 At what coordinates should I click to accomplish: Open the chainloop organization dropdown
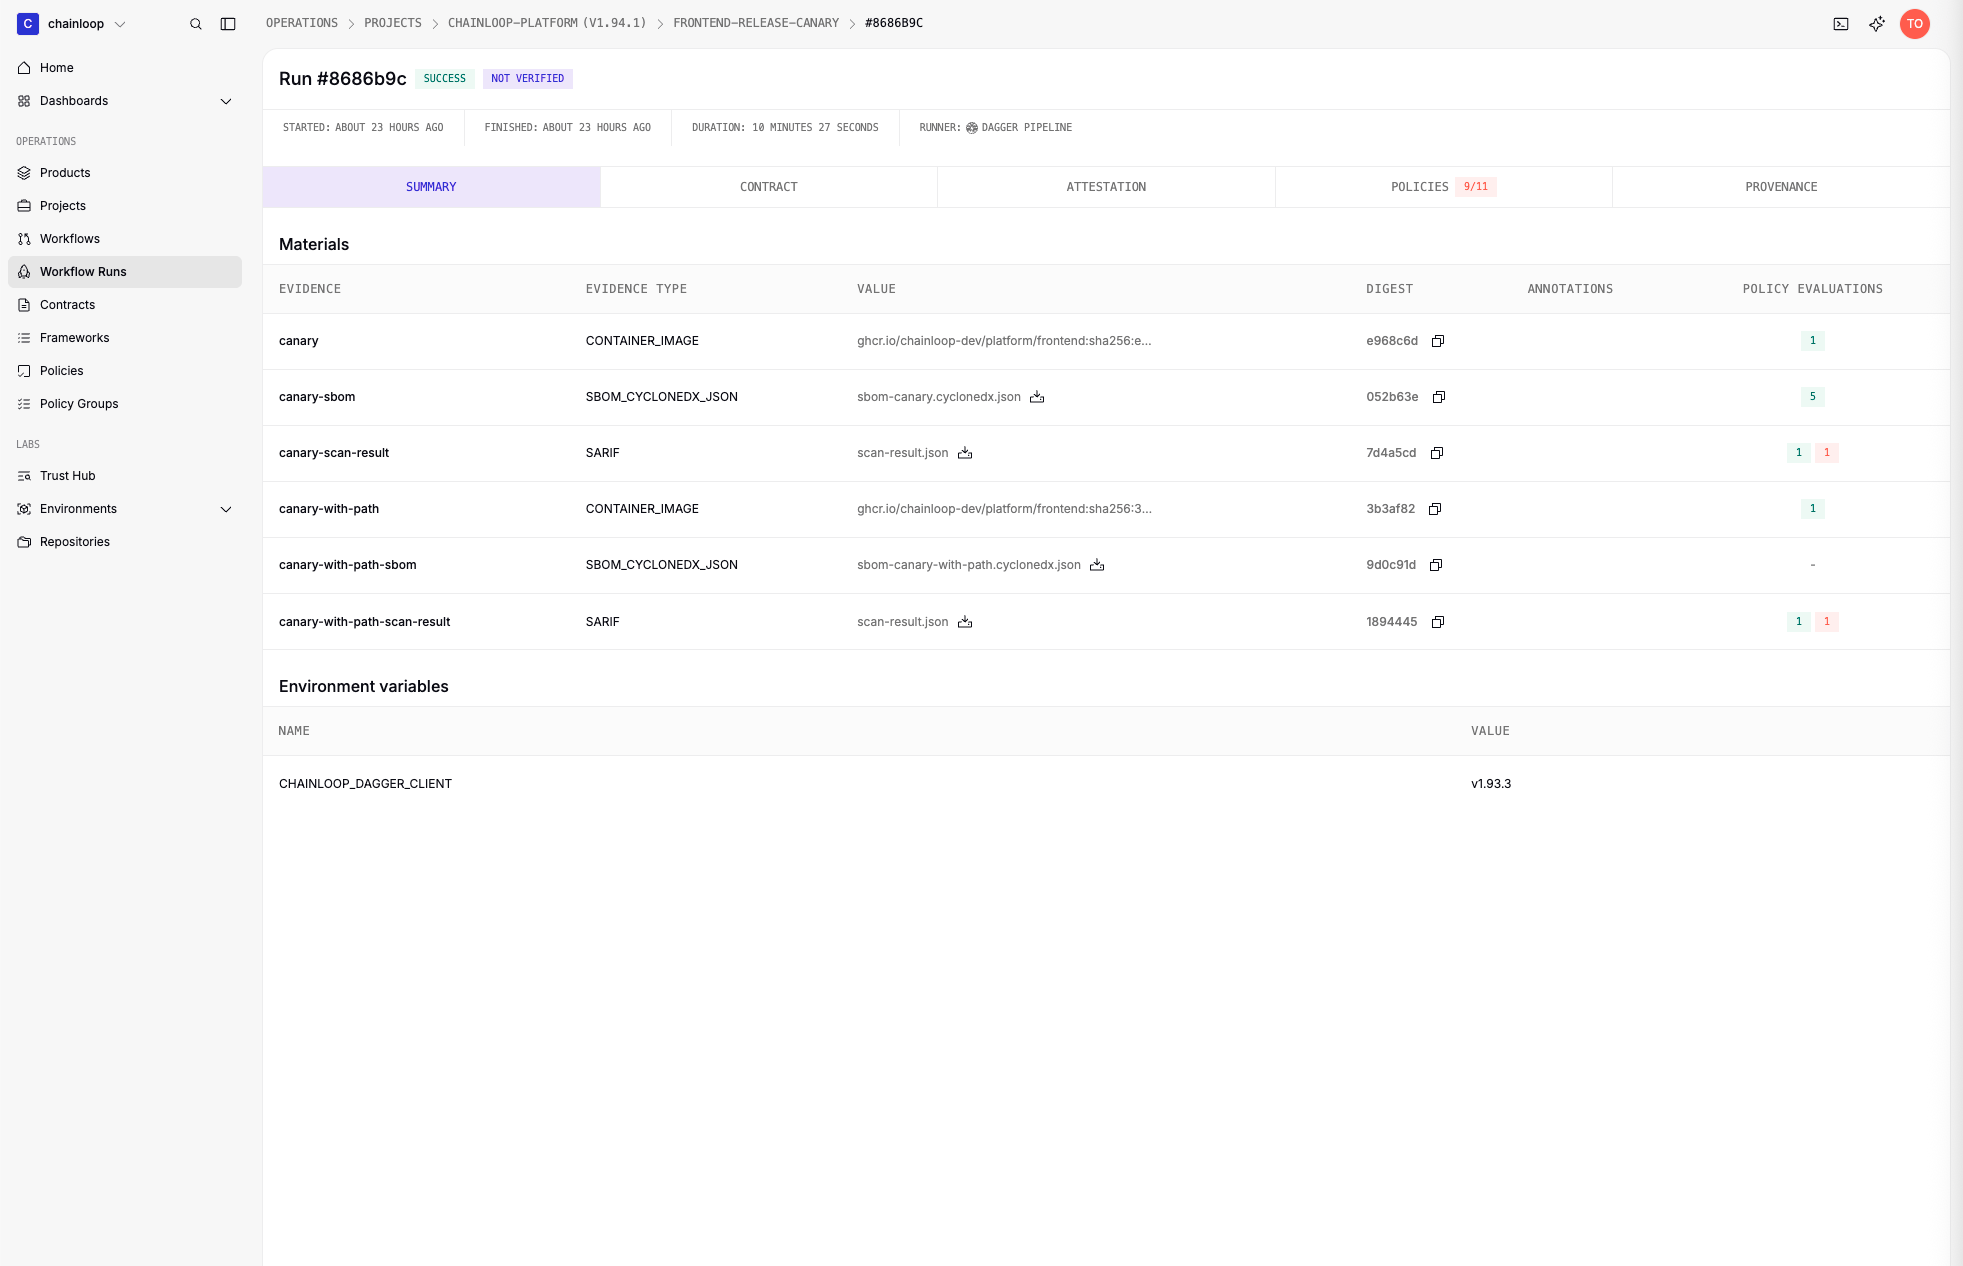(x=72, y=24)
